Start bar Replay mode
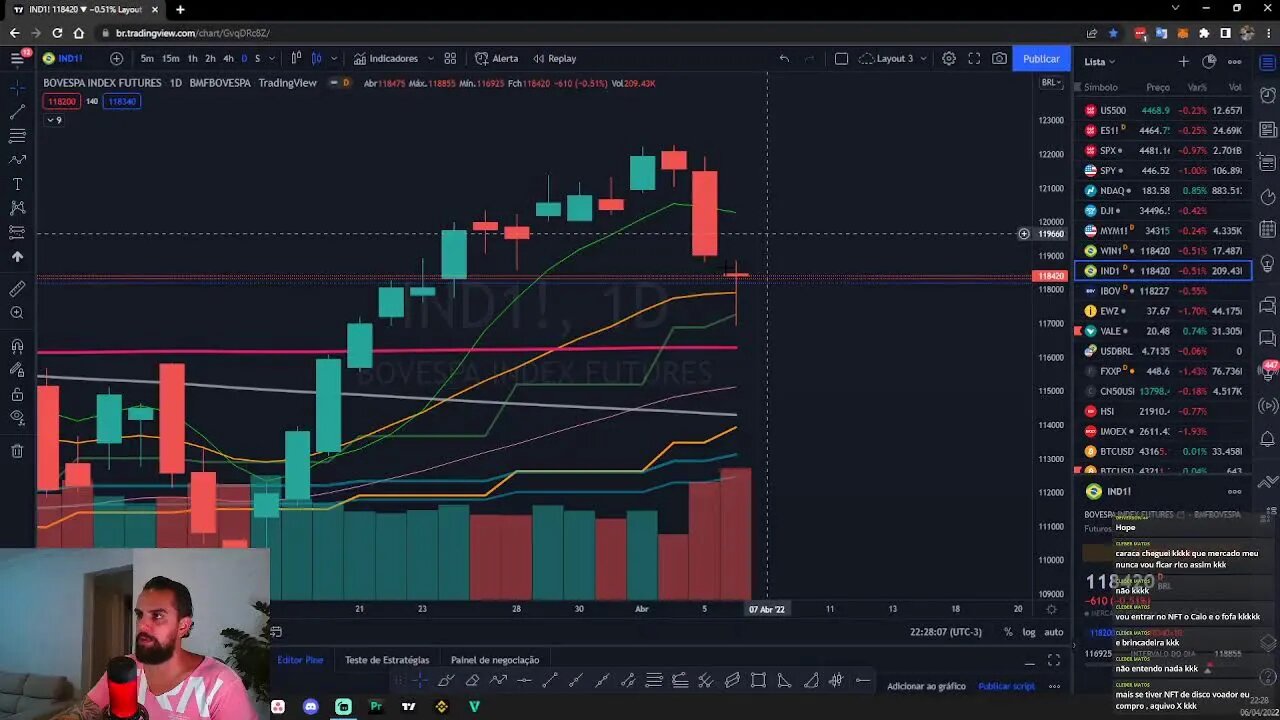This screenshot has height=720, width=1280. coord(554,58)
